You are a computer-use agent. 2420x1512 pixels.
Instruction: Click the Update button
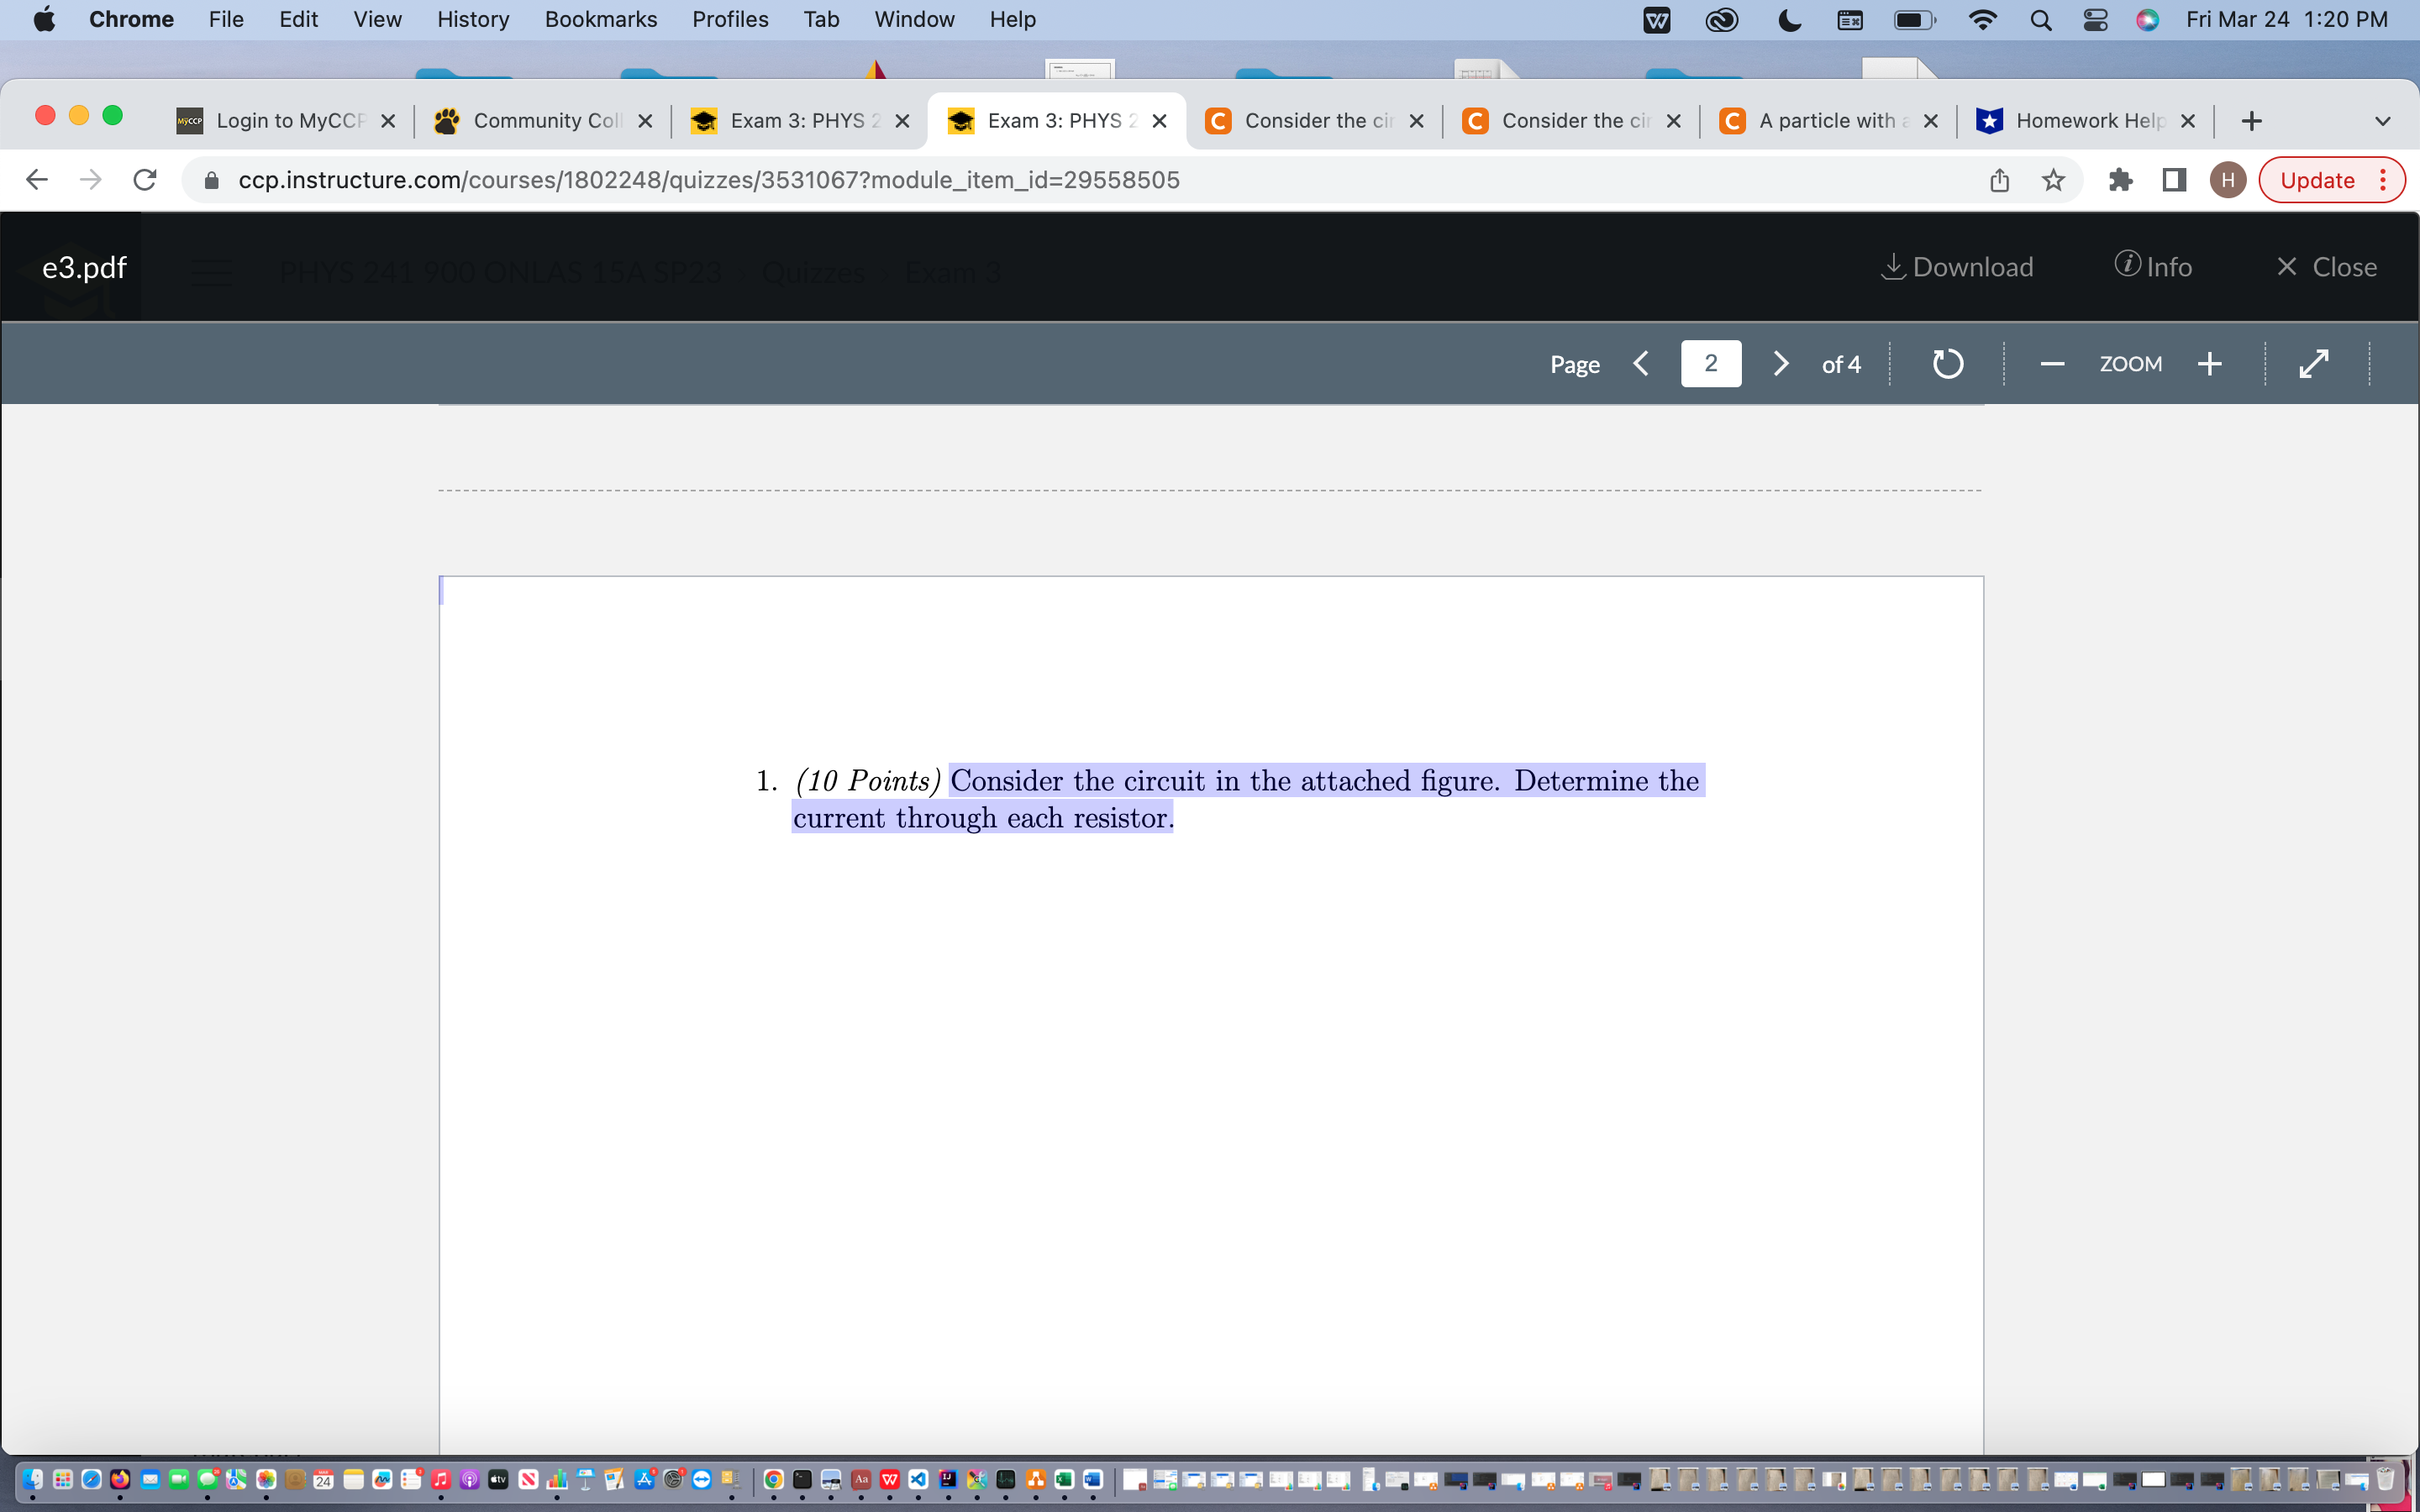[2318, 180]
